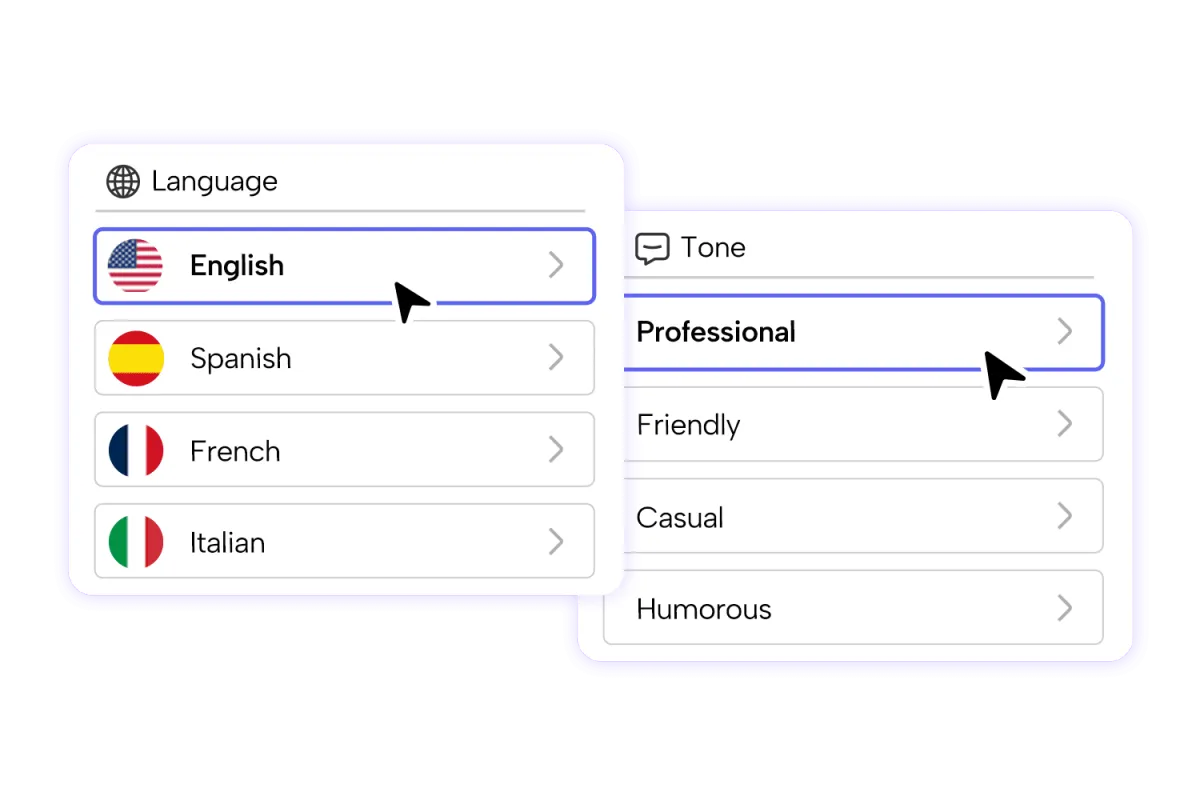Click the speech bubble icon beside Tone

click(x=652, y=248)
